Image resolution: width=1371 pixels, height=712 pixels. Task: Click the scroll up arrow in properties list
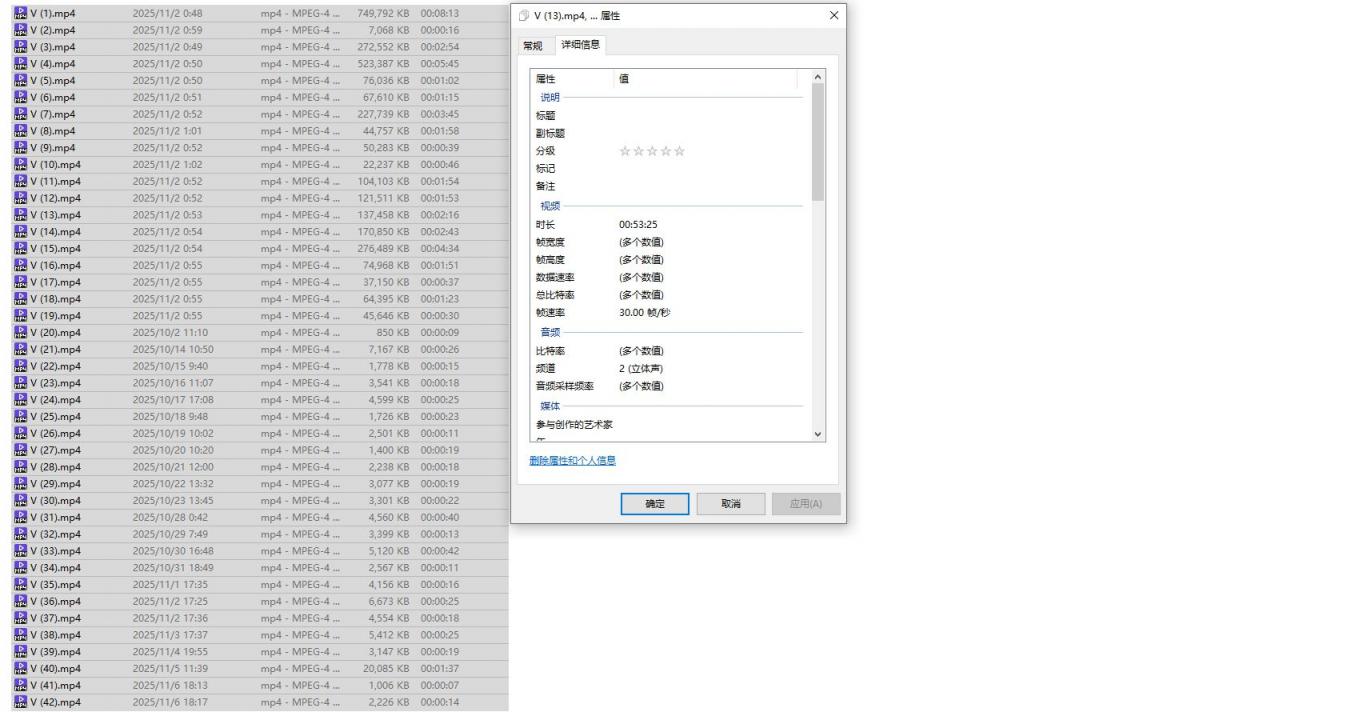click(818, 77)
